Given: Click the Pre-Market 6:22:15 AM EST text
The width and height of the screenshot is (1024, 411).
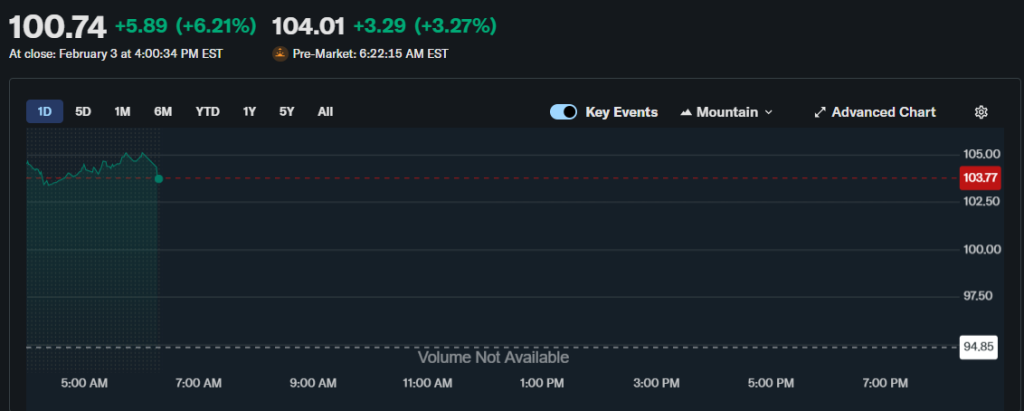Looking at the screenshot, I should (x=370, y=54).
